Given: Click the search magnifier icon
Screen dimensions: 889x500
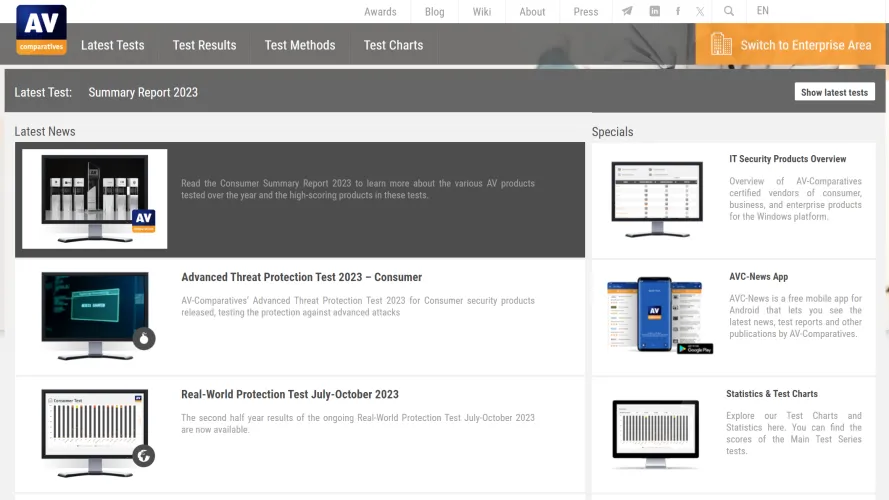Looking at the screenshot, I should point(729,12).
